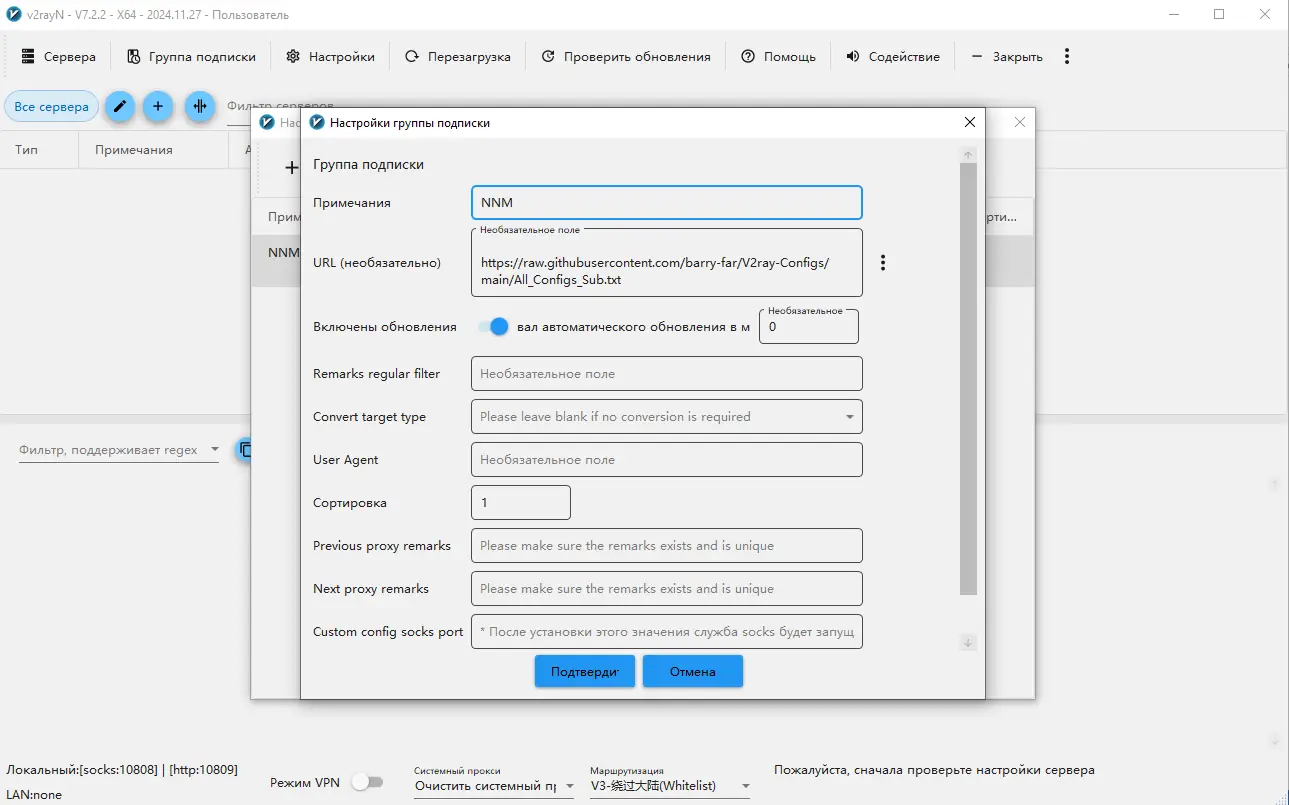Click the LAN:none status text

click(x=34, y=794)
